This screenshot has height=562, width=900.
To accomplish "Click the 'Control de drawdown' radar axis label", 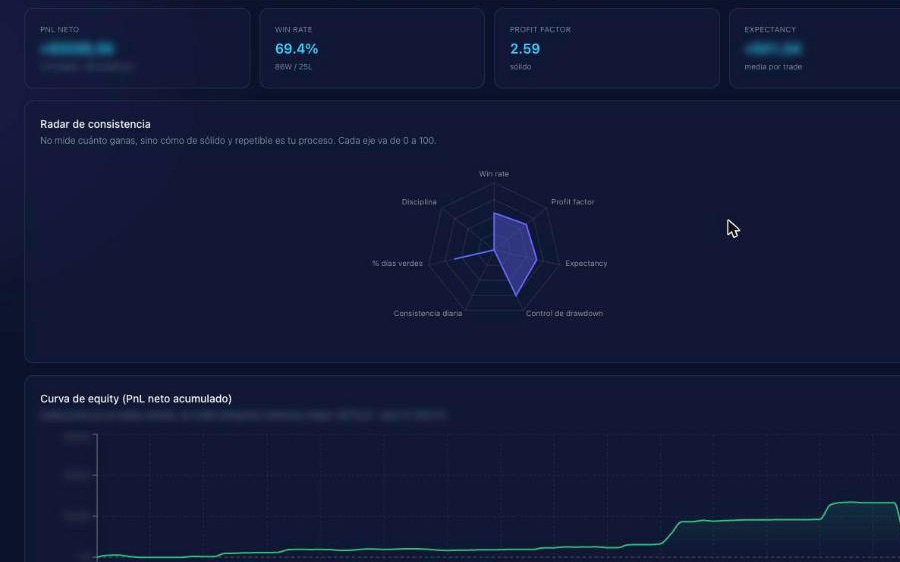I will pyautogui.click(x=564, y=313).
